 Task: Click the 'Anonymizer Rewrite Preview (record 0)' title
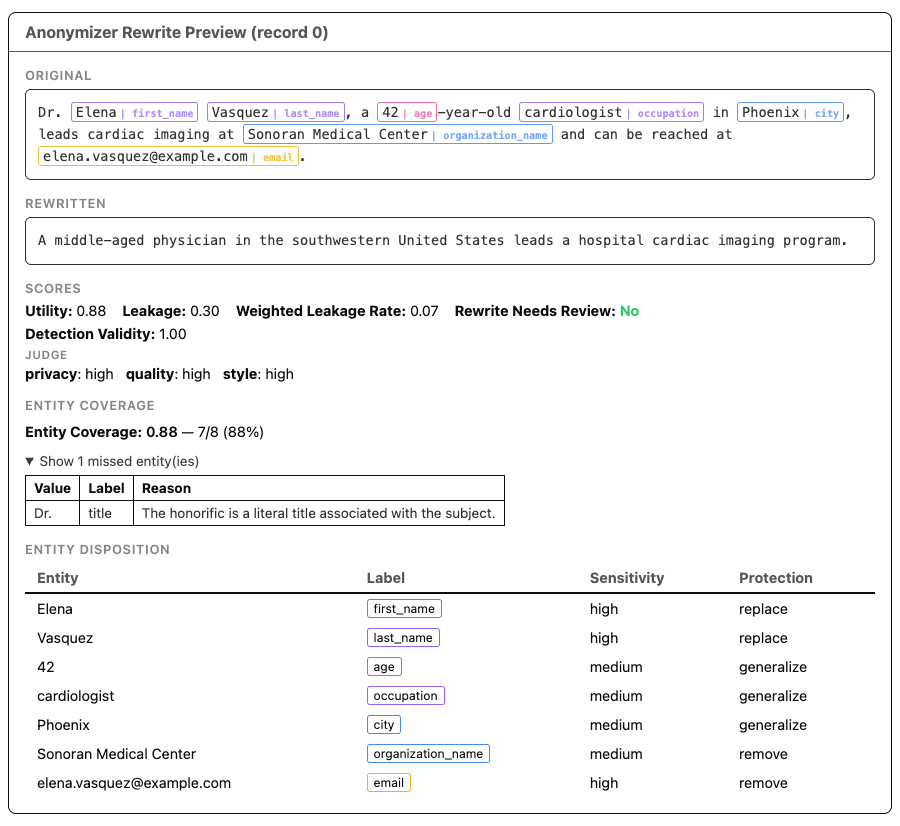[177, 33]
